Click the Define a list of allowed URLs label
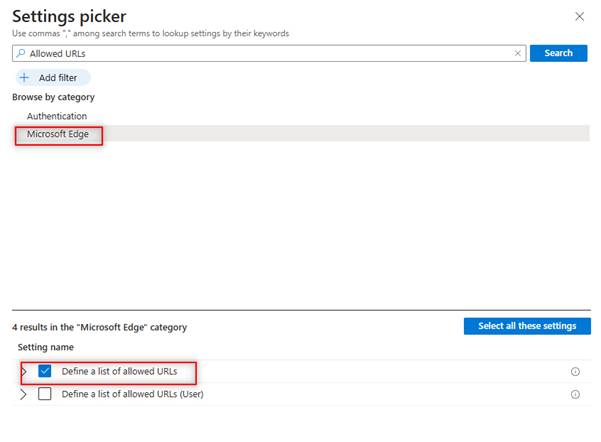 tap(119, 371)
